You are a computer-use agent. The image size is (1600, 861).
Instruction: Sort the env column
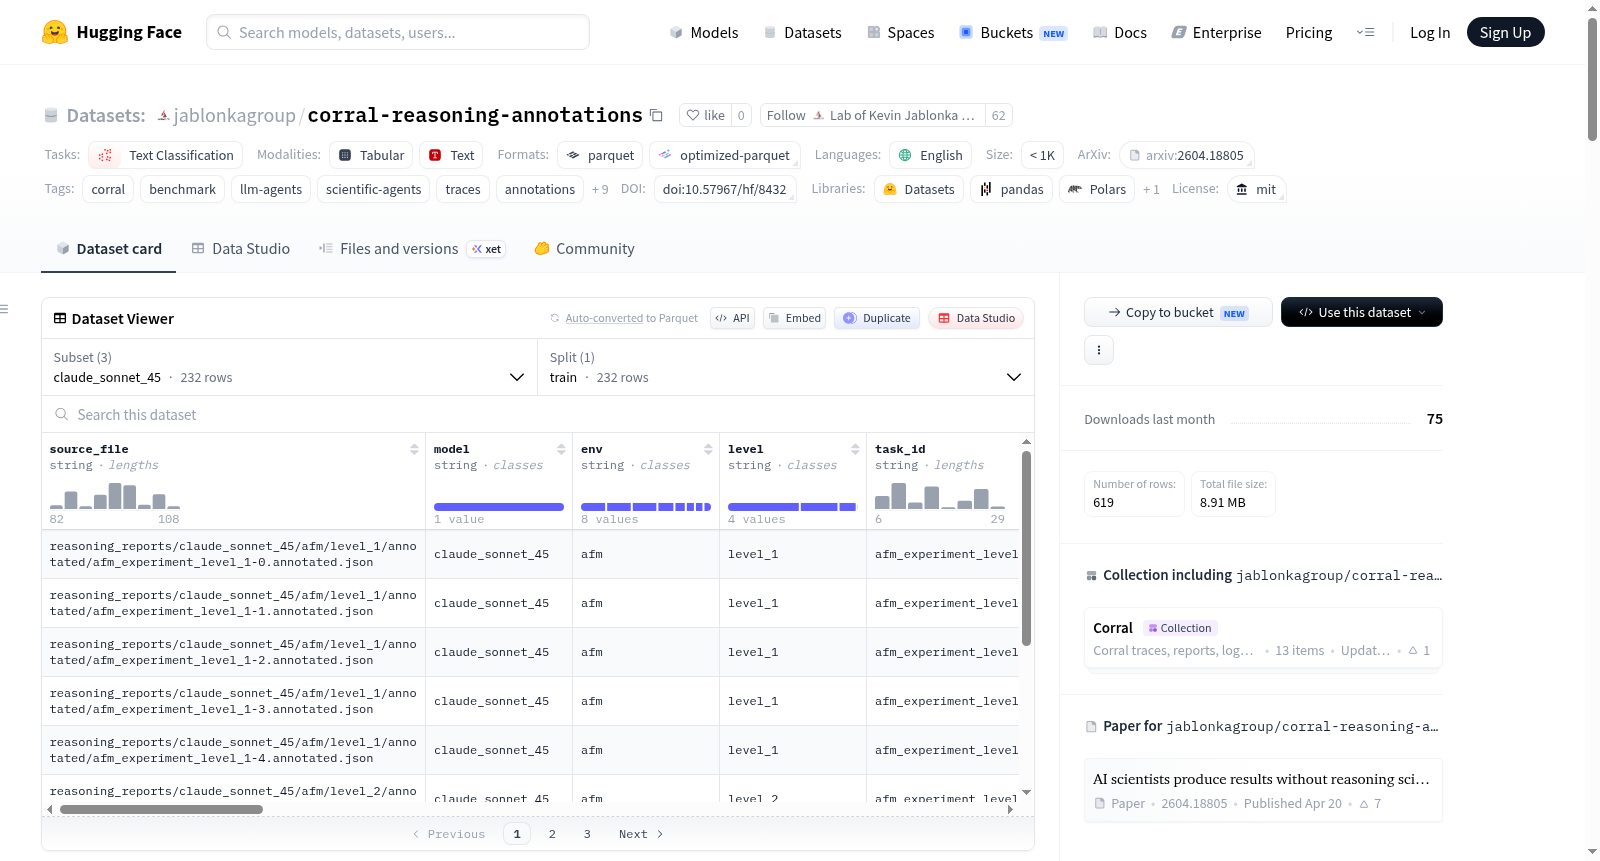tap(708, 449)
